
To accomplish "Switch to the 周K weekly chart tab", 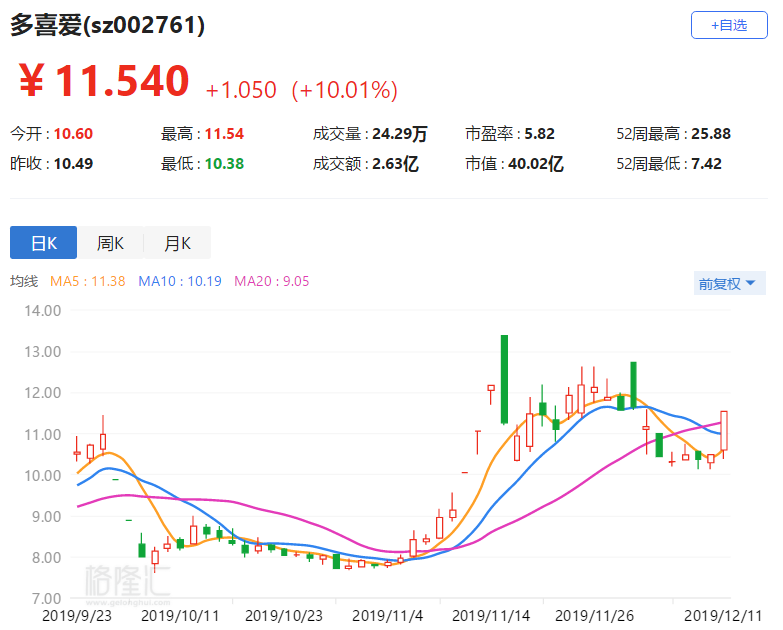I will (x=110, y=243).
